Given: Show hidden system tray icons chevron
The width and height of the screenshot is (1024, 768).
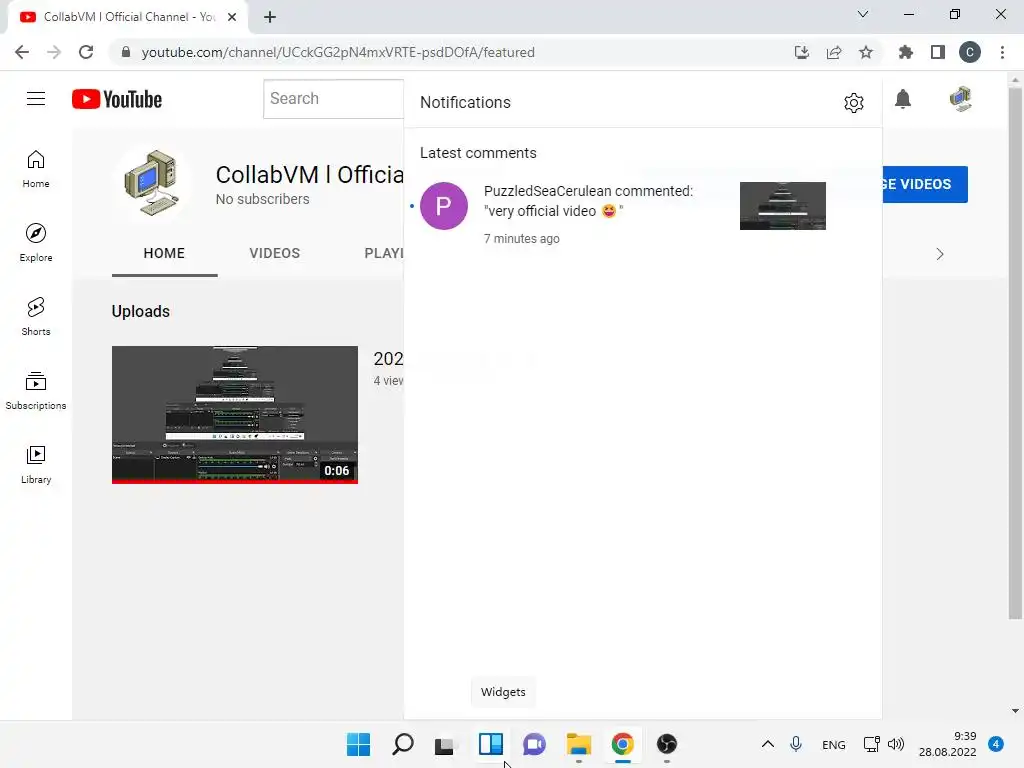Looking at the screenshot, I should point(768,744).
